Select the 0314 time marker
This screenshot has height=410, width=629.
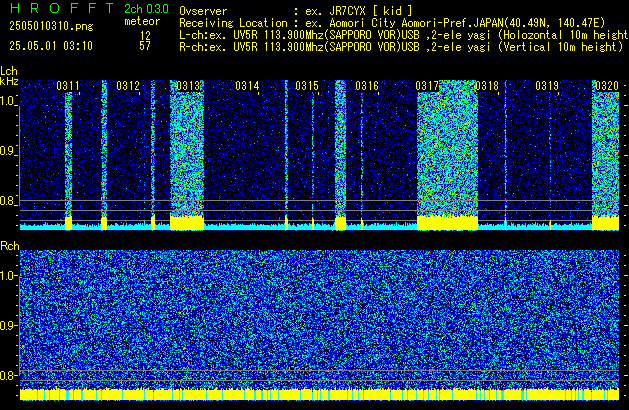(x=247, y=86)
